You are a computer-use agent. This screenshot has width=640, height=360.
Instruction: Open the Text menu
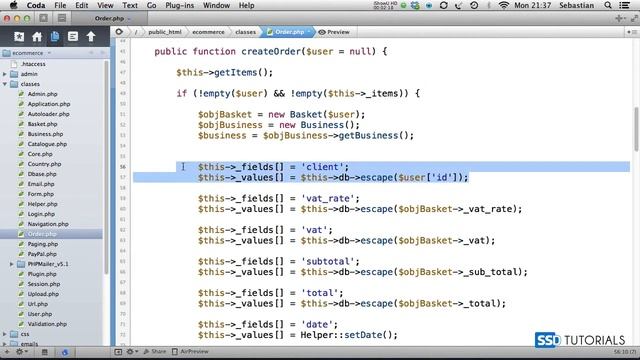tap(130, 5)
